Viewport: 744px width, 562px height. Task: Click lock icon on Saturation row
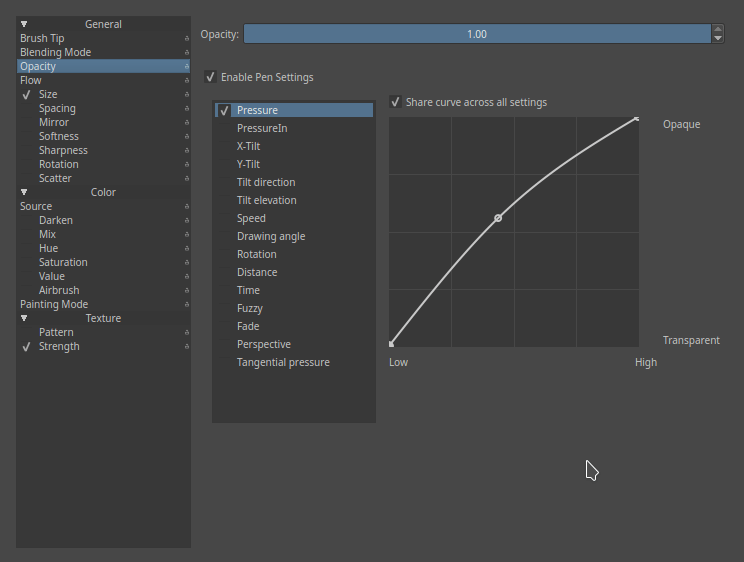pos(186,262)
